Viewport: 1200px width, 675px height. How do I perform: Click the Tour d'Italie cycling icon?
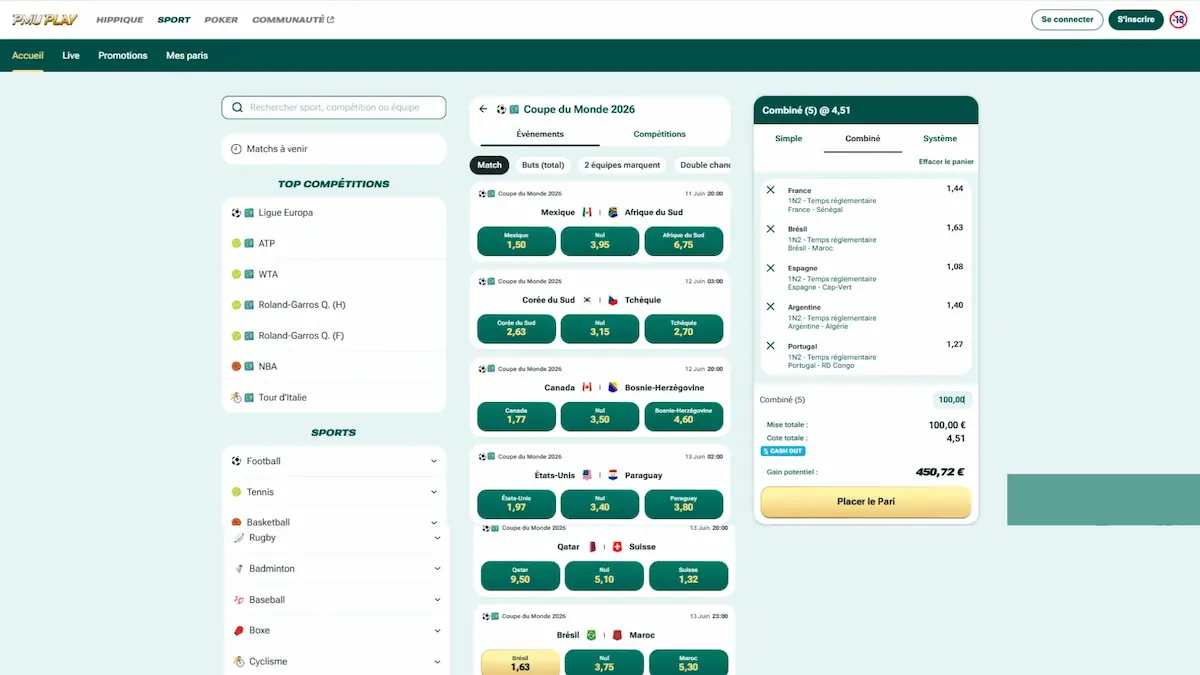pyautogui.click(x=237, y=397)
